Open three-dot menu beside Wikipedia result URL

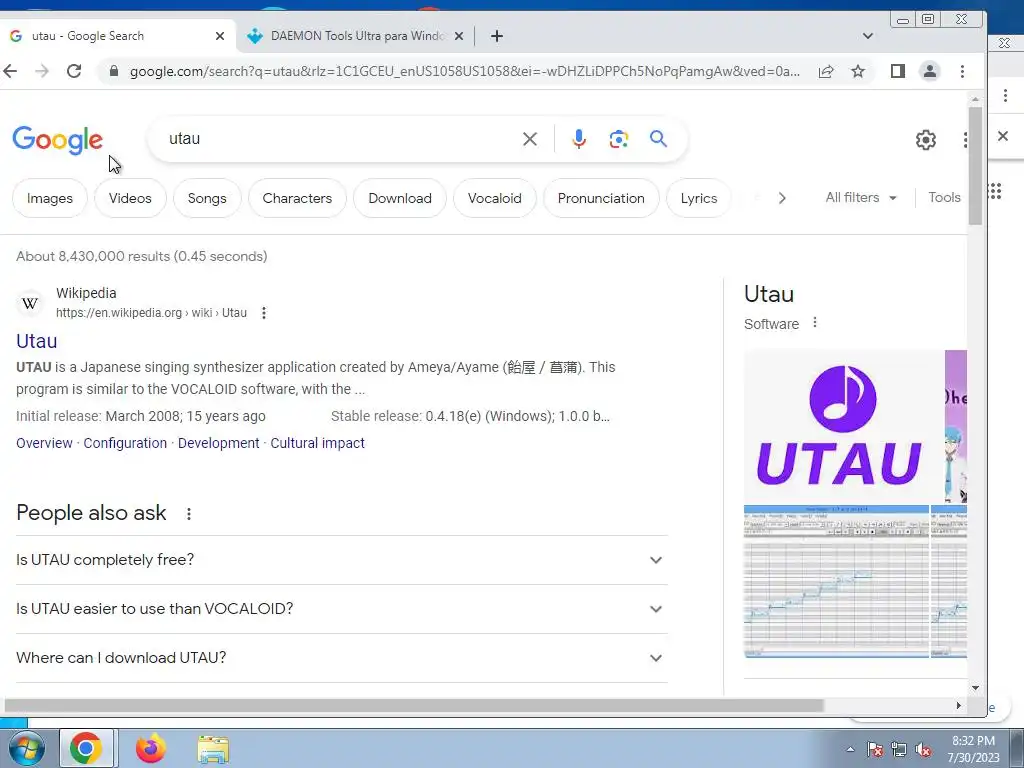pos(264,313)
